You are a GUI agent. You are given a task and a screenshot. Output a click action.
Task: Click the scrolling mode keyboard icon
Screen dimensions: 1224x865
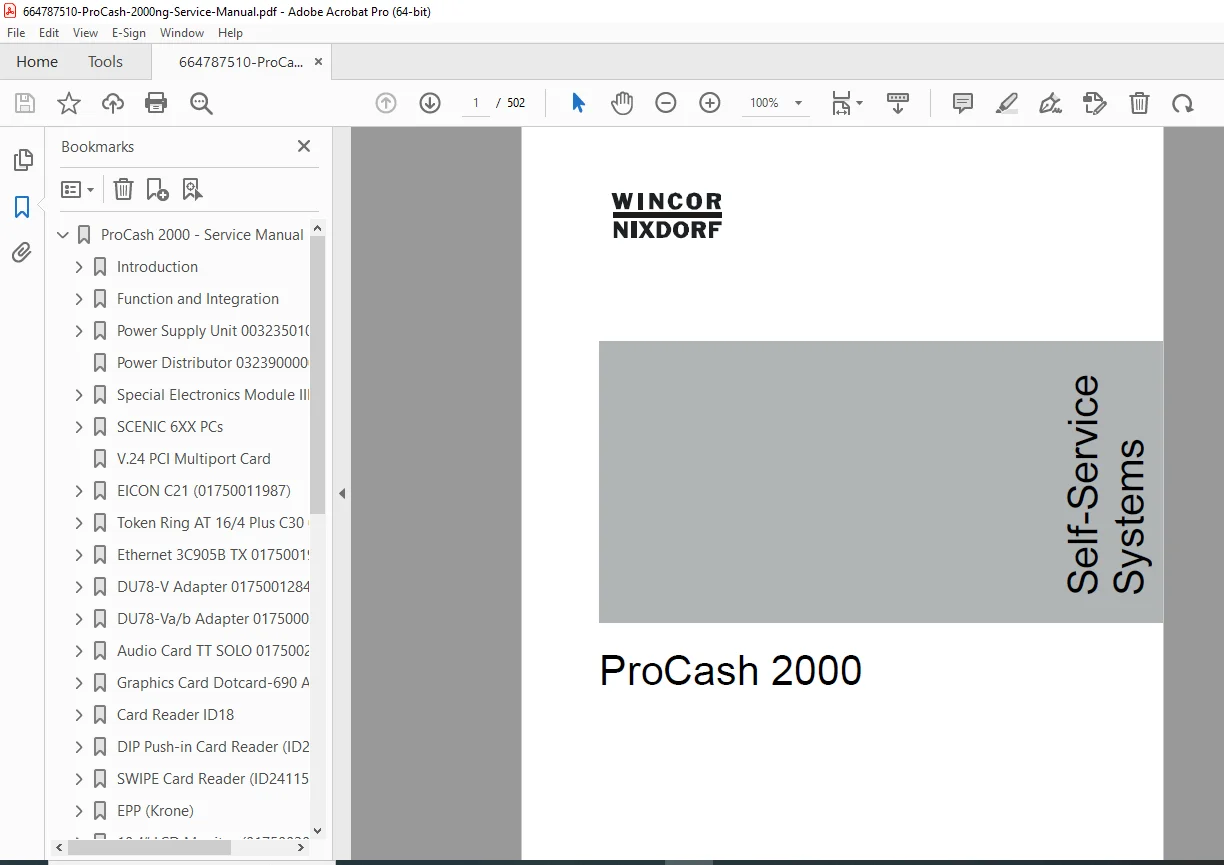coord(898,103)
